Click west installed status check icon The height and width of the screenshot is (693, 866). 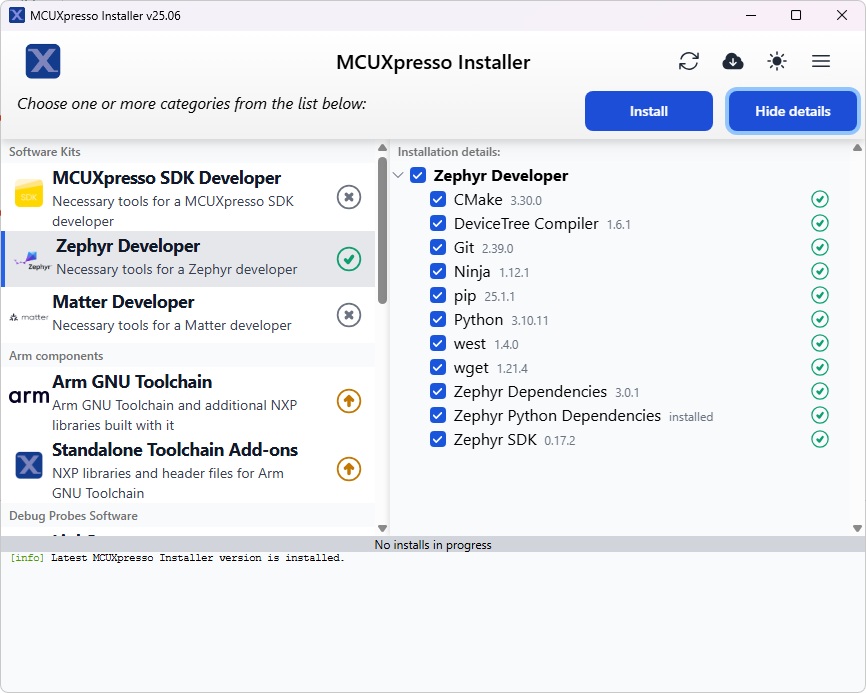[820, 343]
